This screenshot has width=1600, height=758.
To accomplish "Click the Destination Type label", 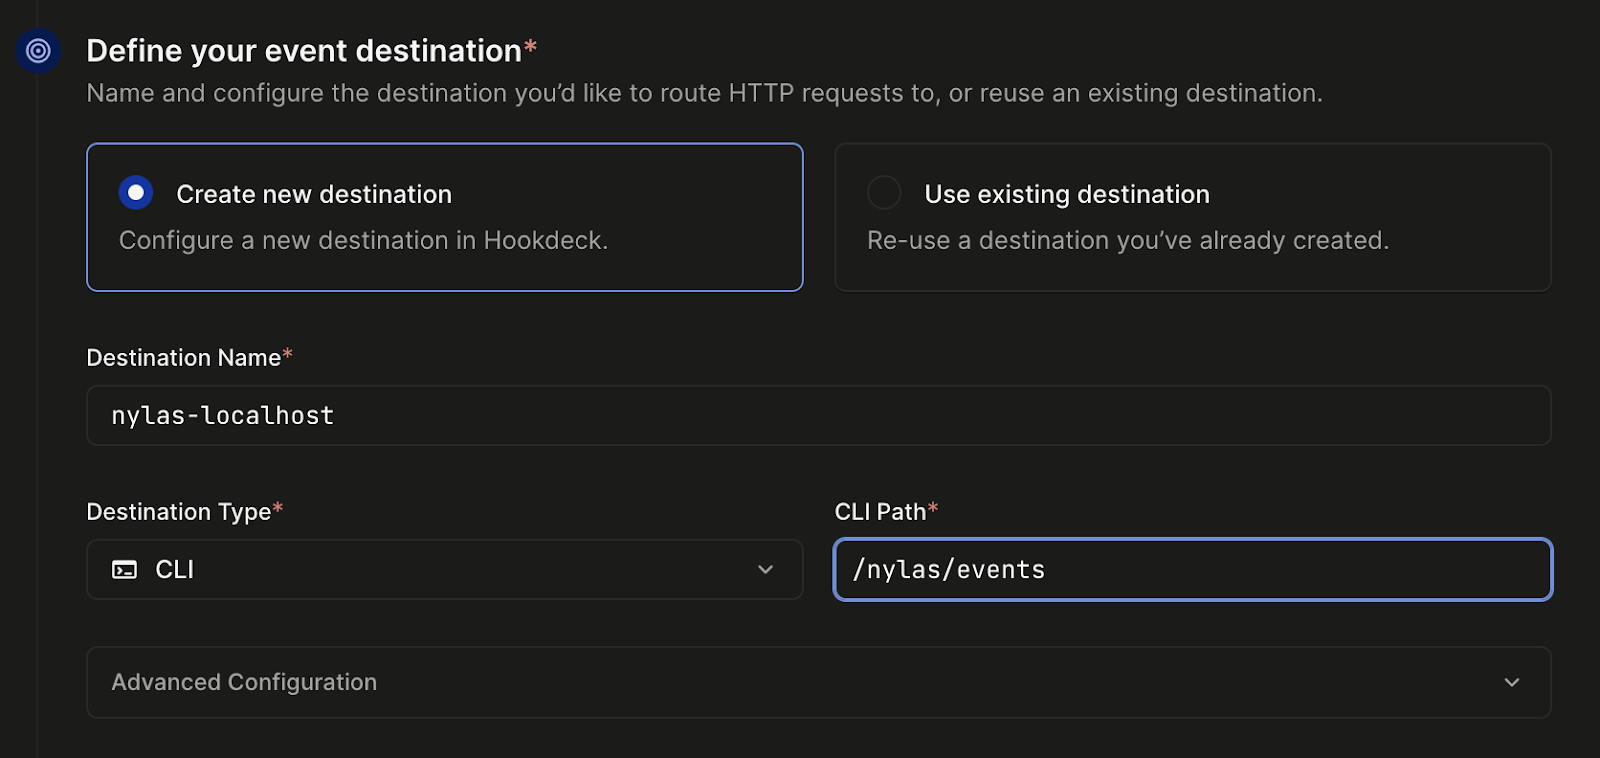I will tap(179, 512).
